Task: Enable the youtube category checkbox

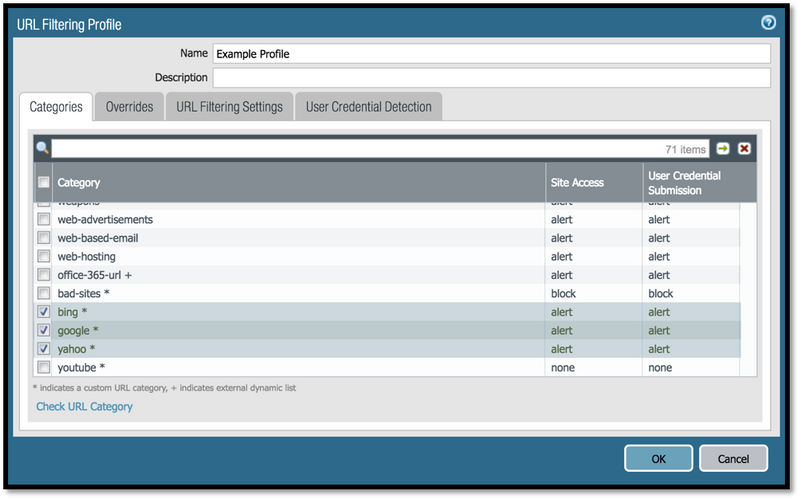Action: click(43, 367)
